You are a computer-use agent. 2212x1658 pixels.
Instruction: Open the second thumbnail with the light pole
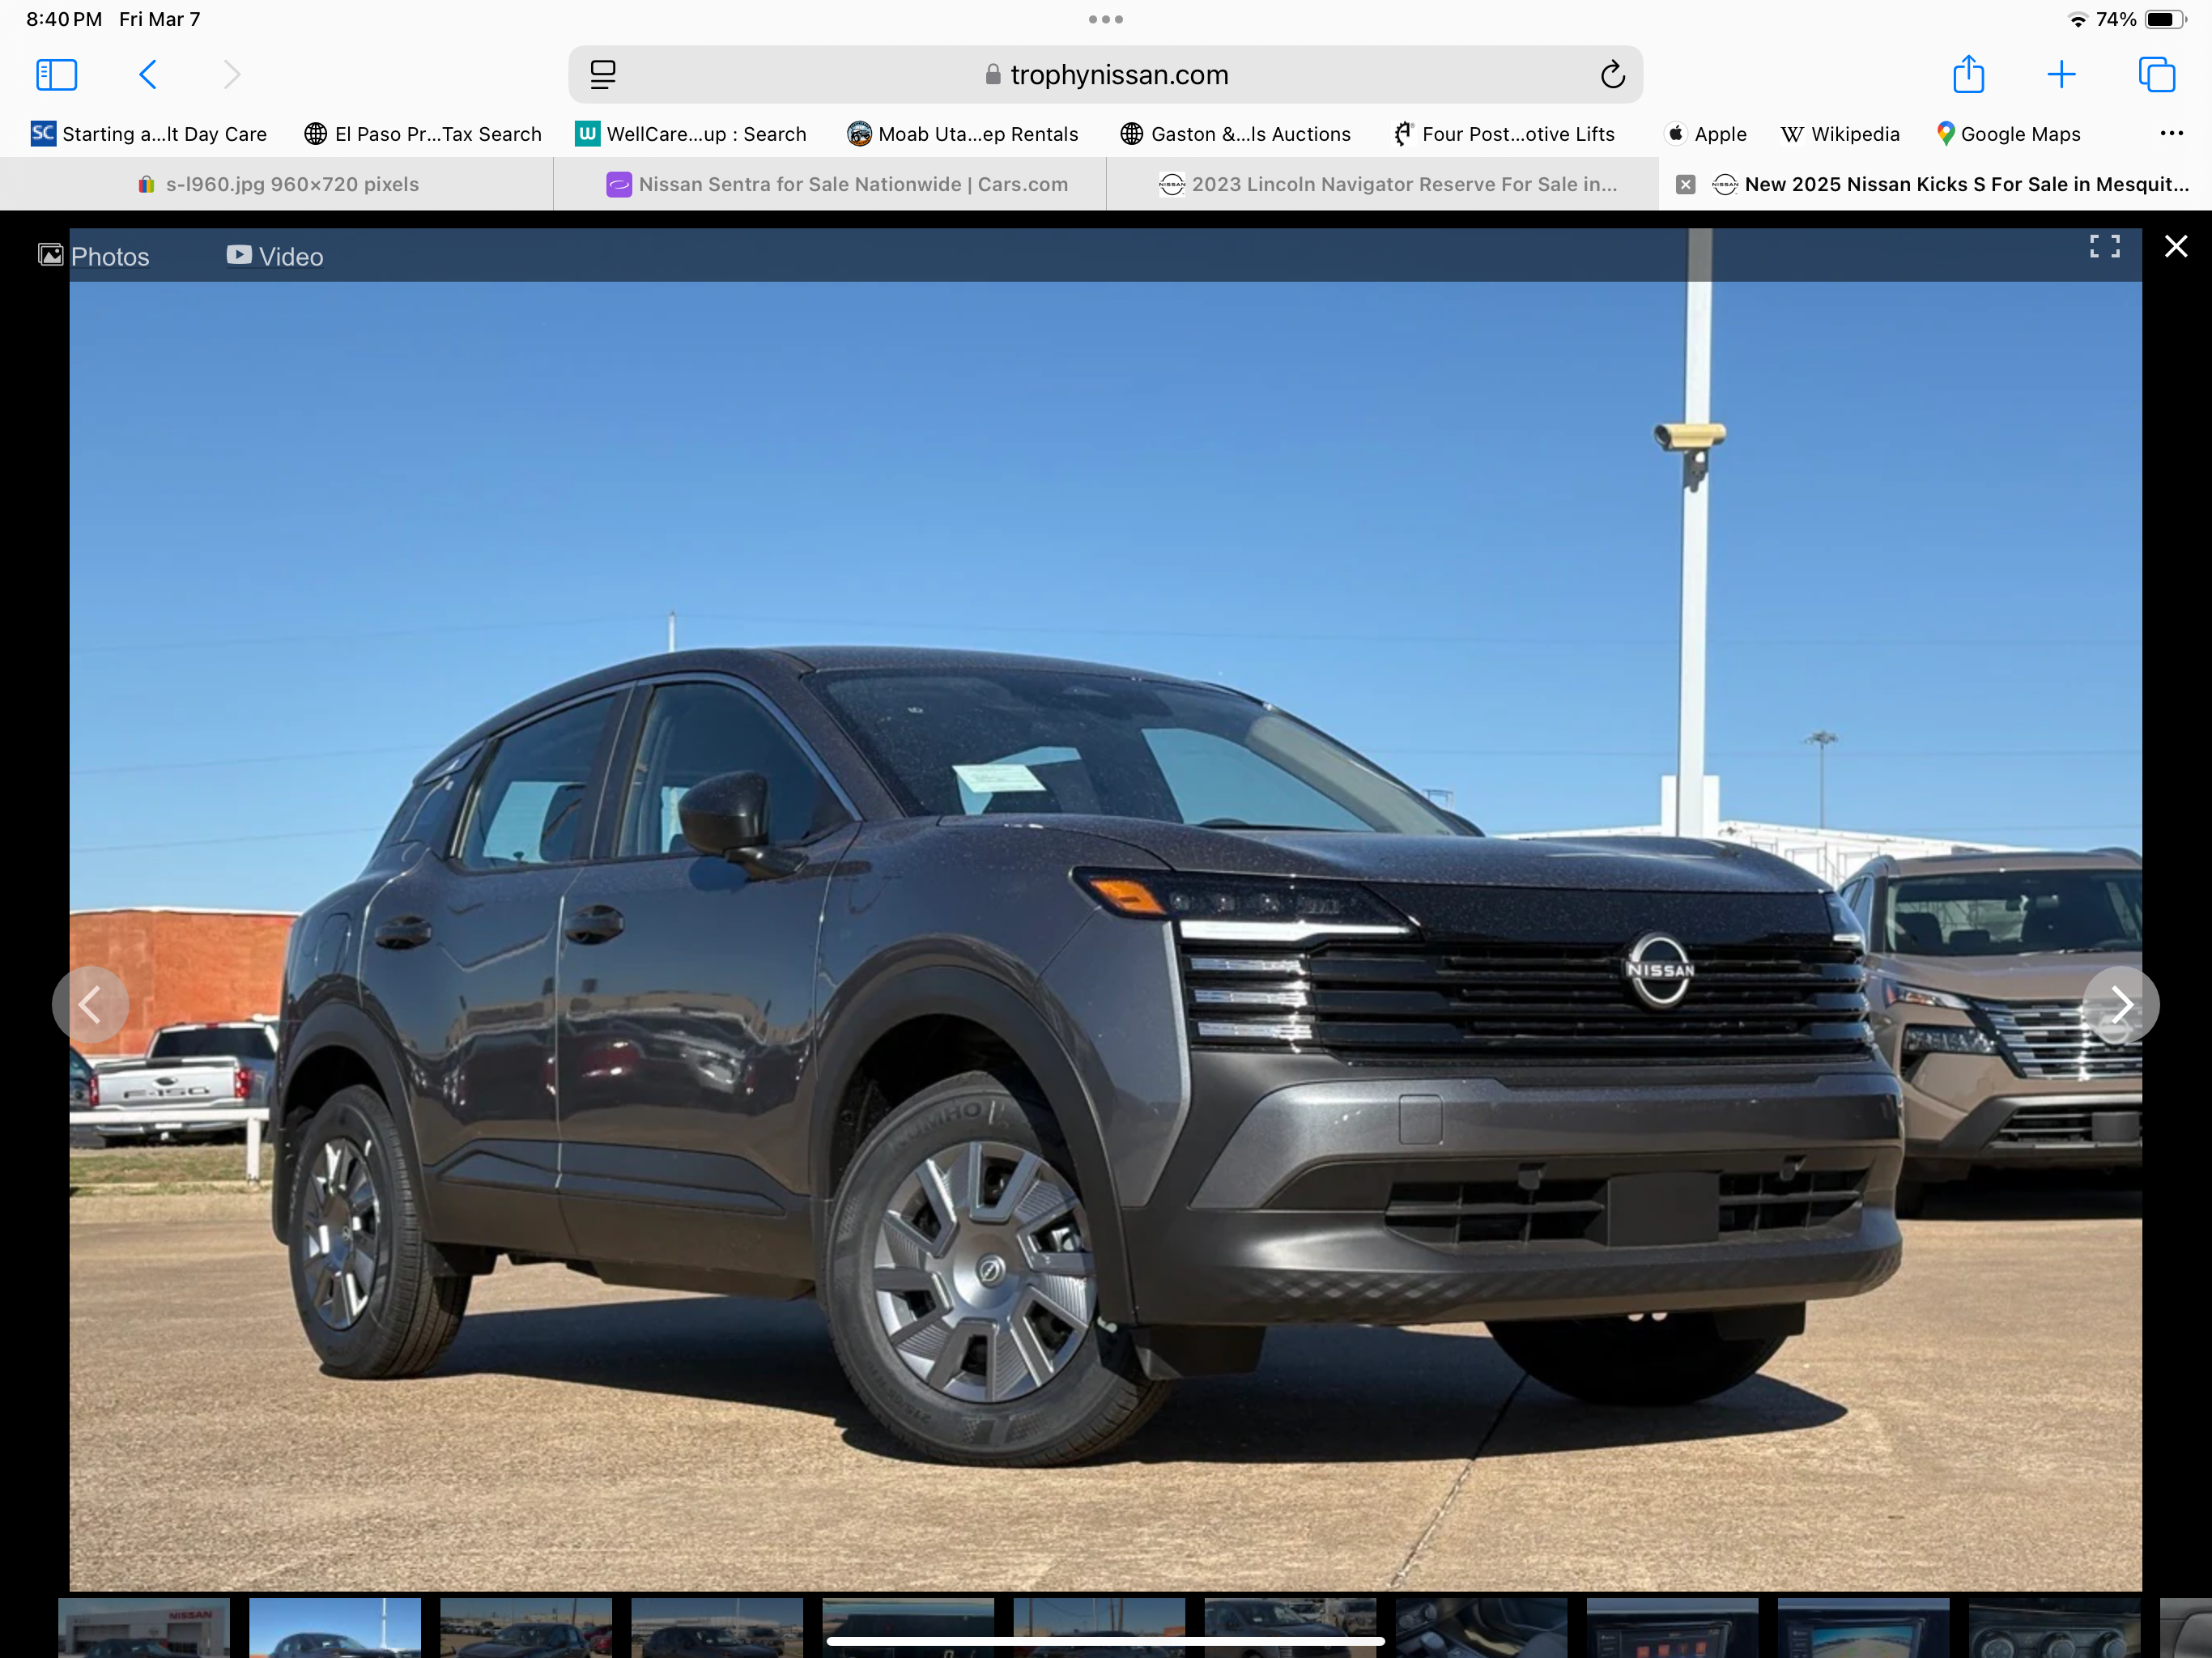coord(335,1627)
